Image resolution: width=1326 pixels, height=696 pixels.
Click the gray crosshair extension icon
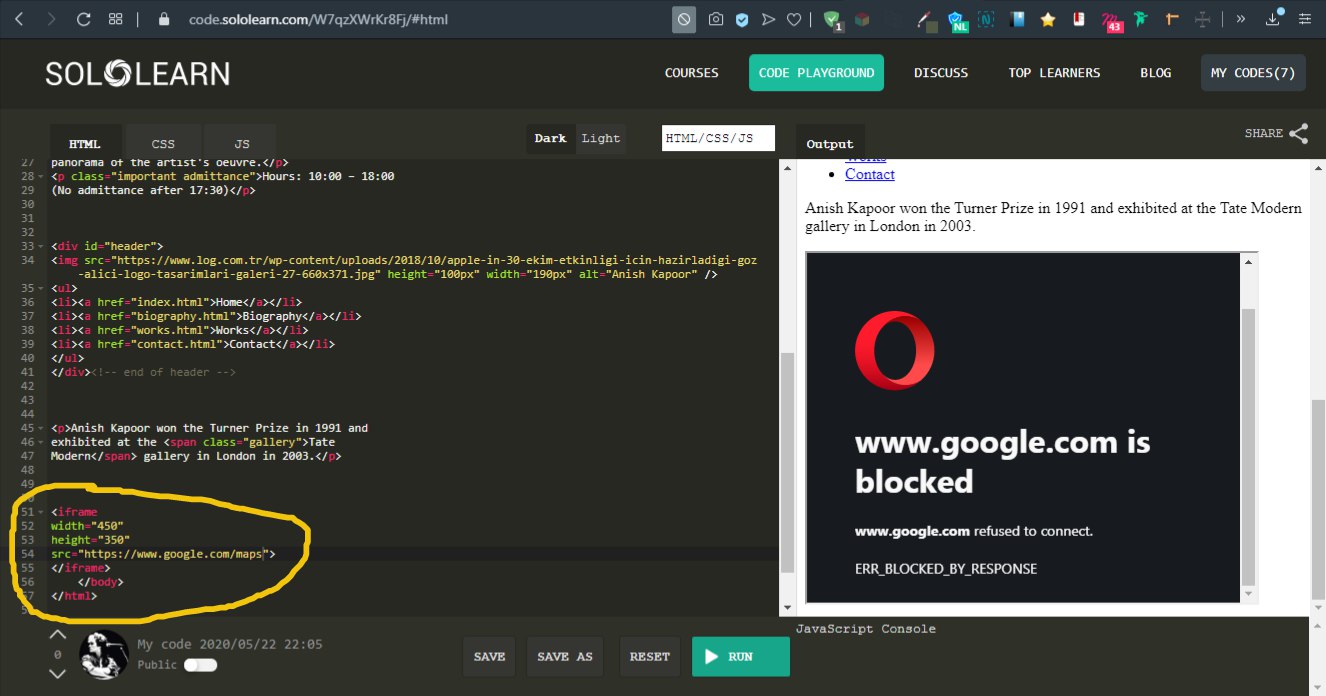(1203, 19)
